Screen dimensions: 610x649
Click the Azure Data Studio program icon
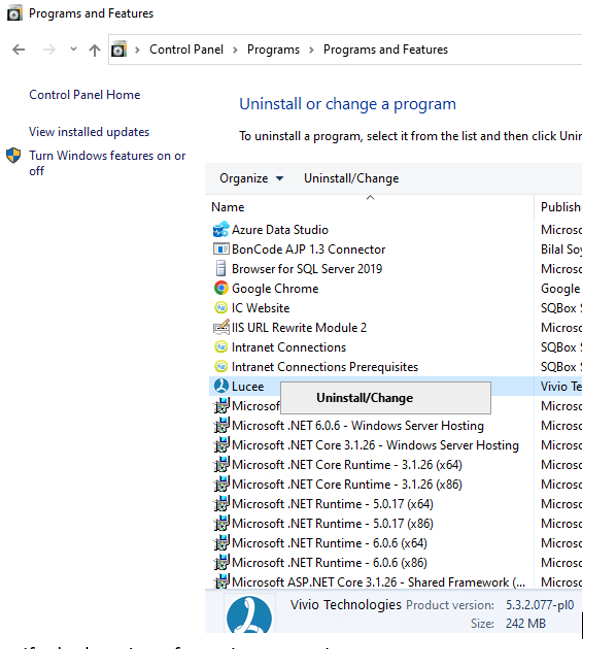[221, 229]
